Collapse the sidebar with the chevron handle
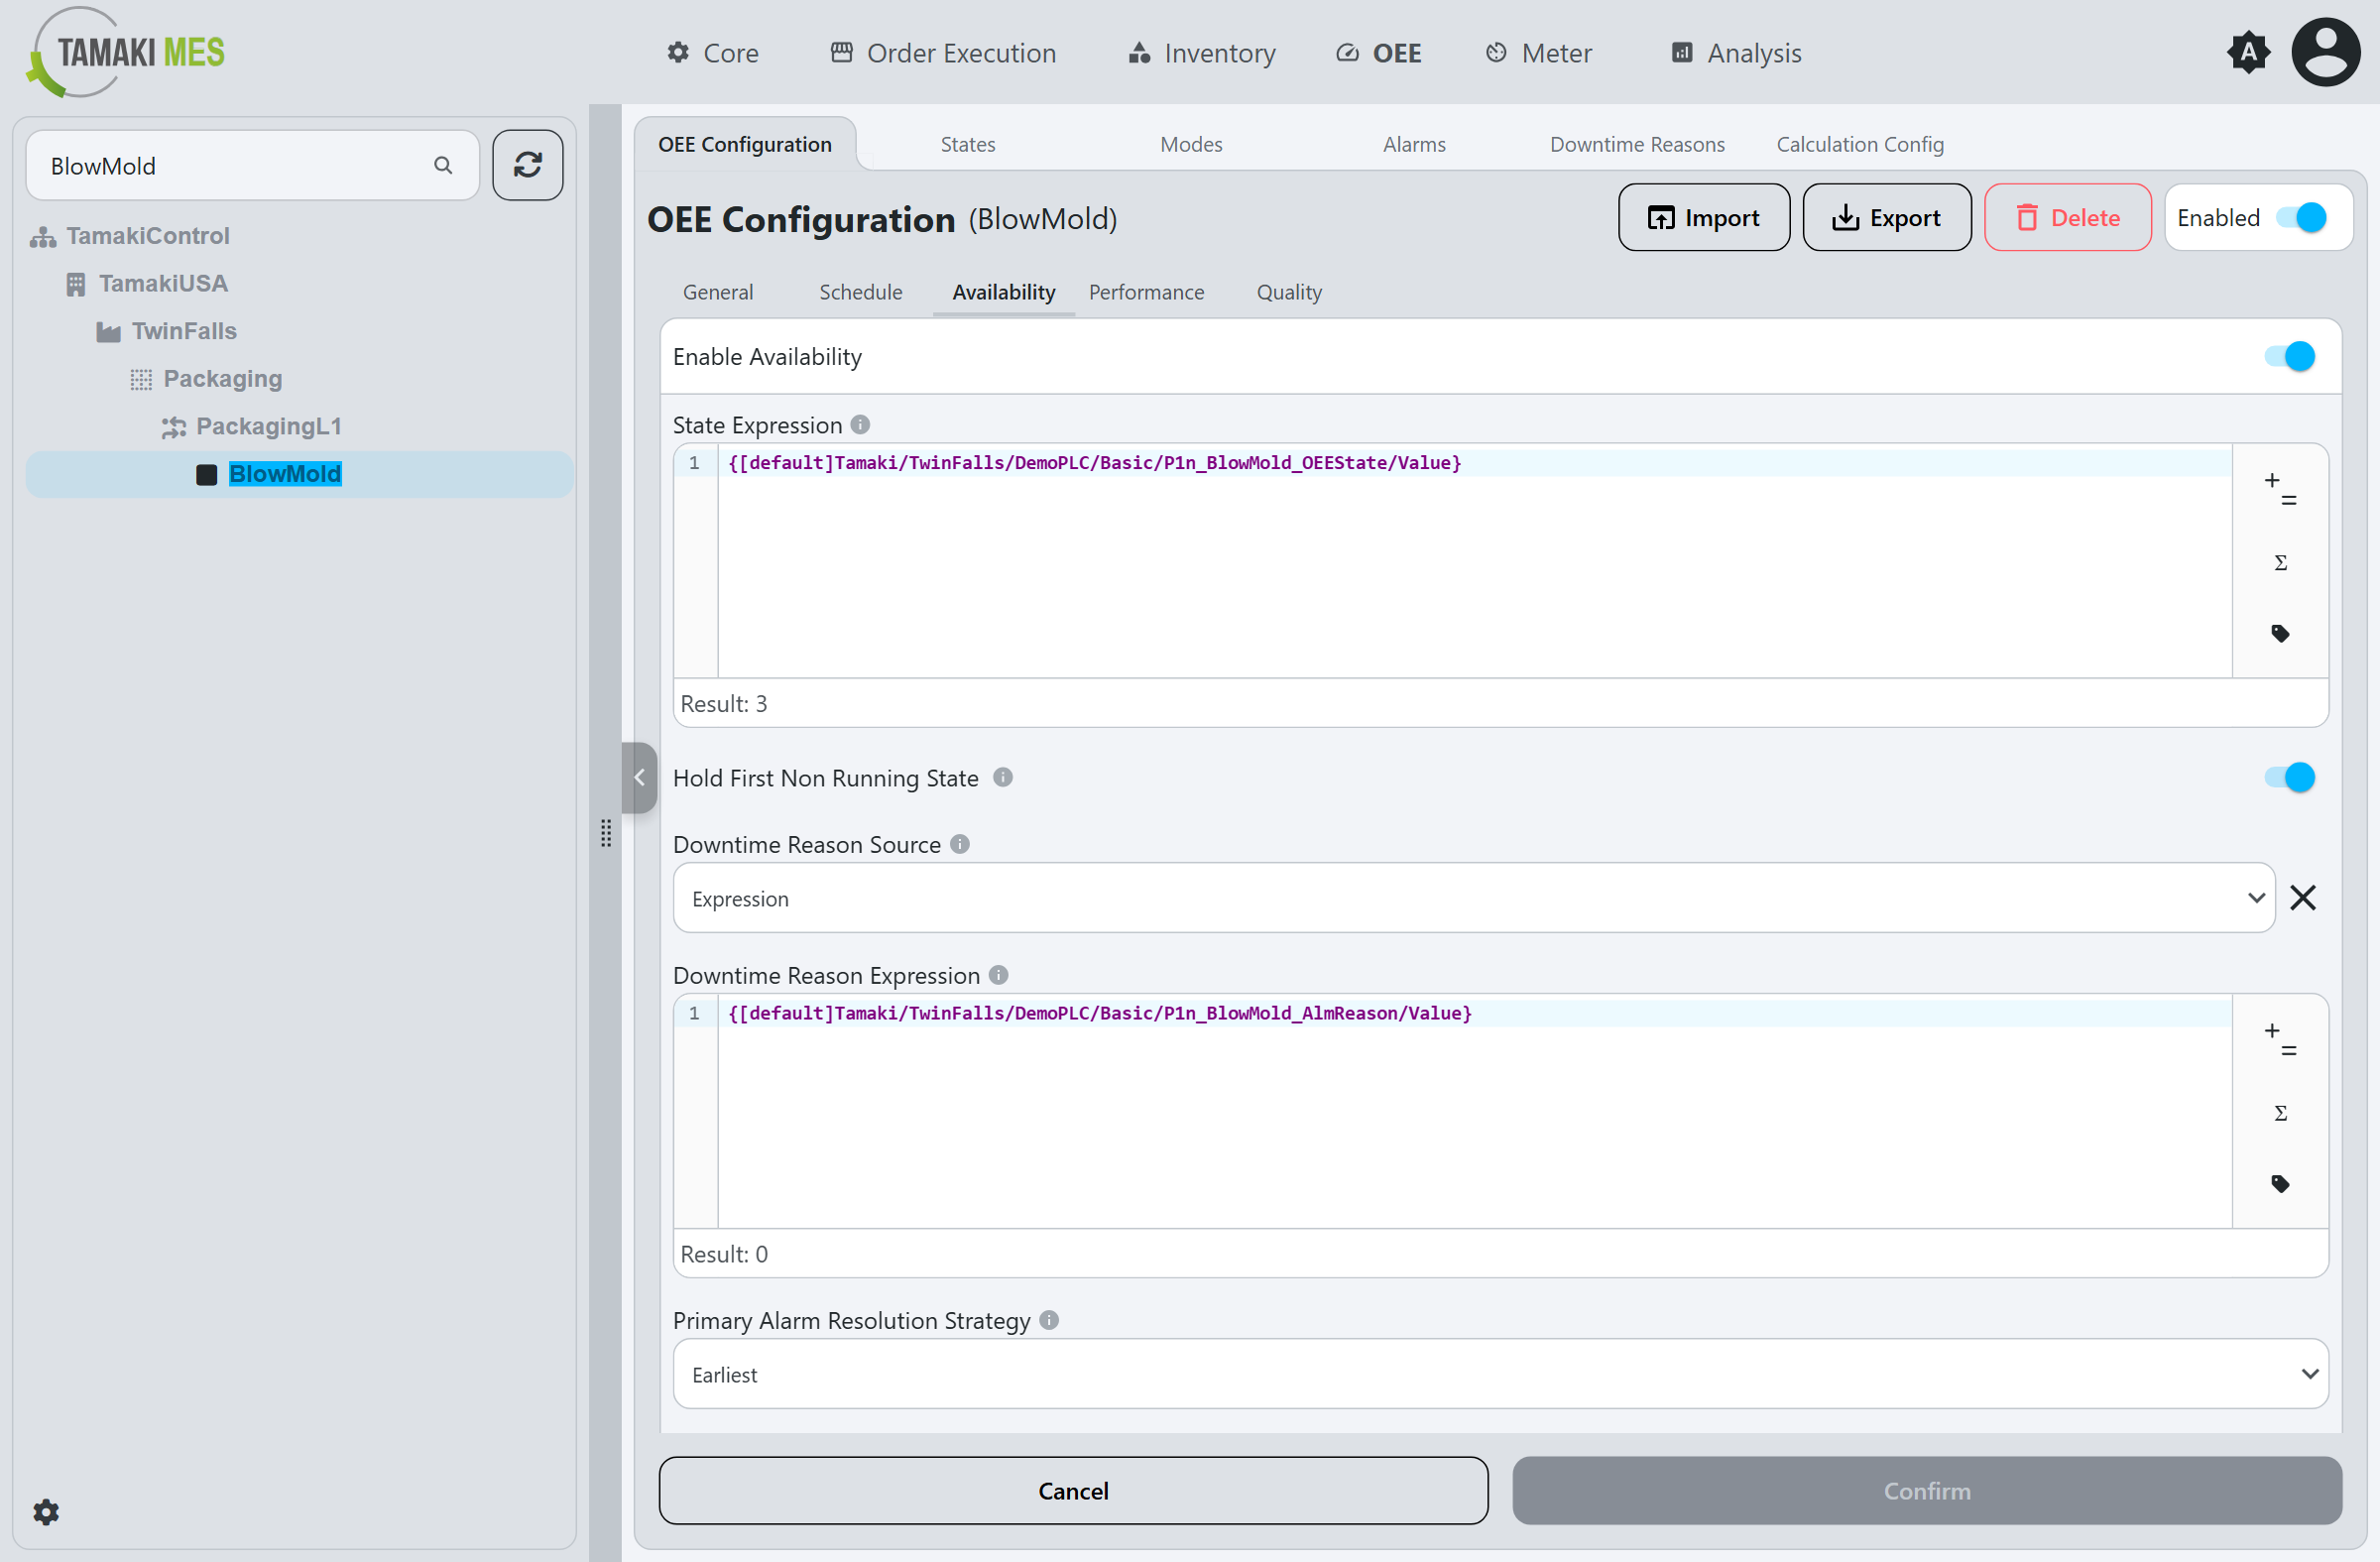 (x=639, y=777)
